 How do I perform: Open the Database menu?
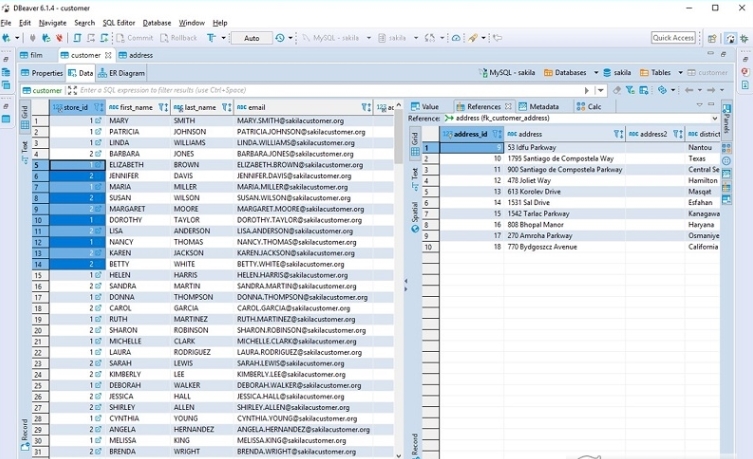(157, 23)
